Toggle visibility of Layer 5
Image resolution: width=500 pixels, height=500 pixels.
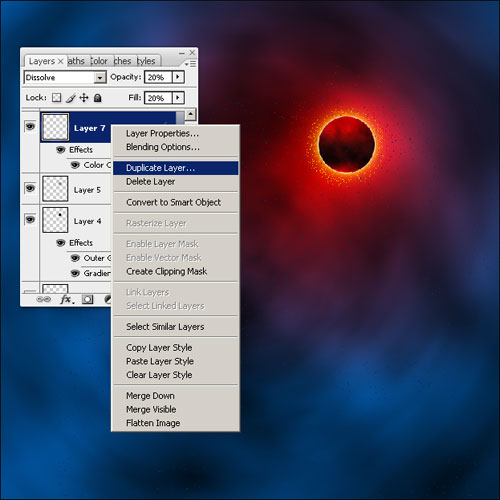30,188
